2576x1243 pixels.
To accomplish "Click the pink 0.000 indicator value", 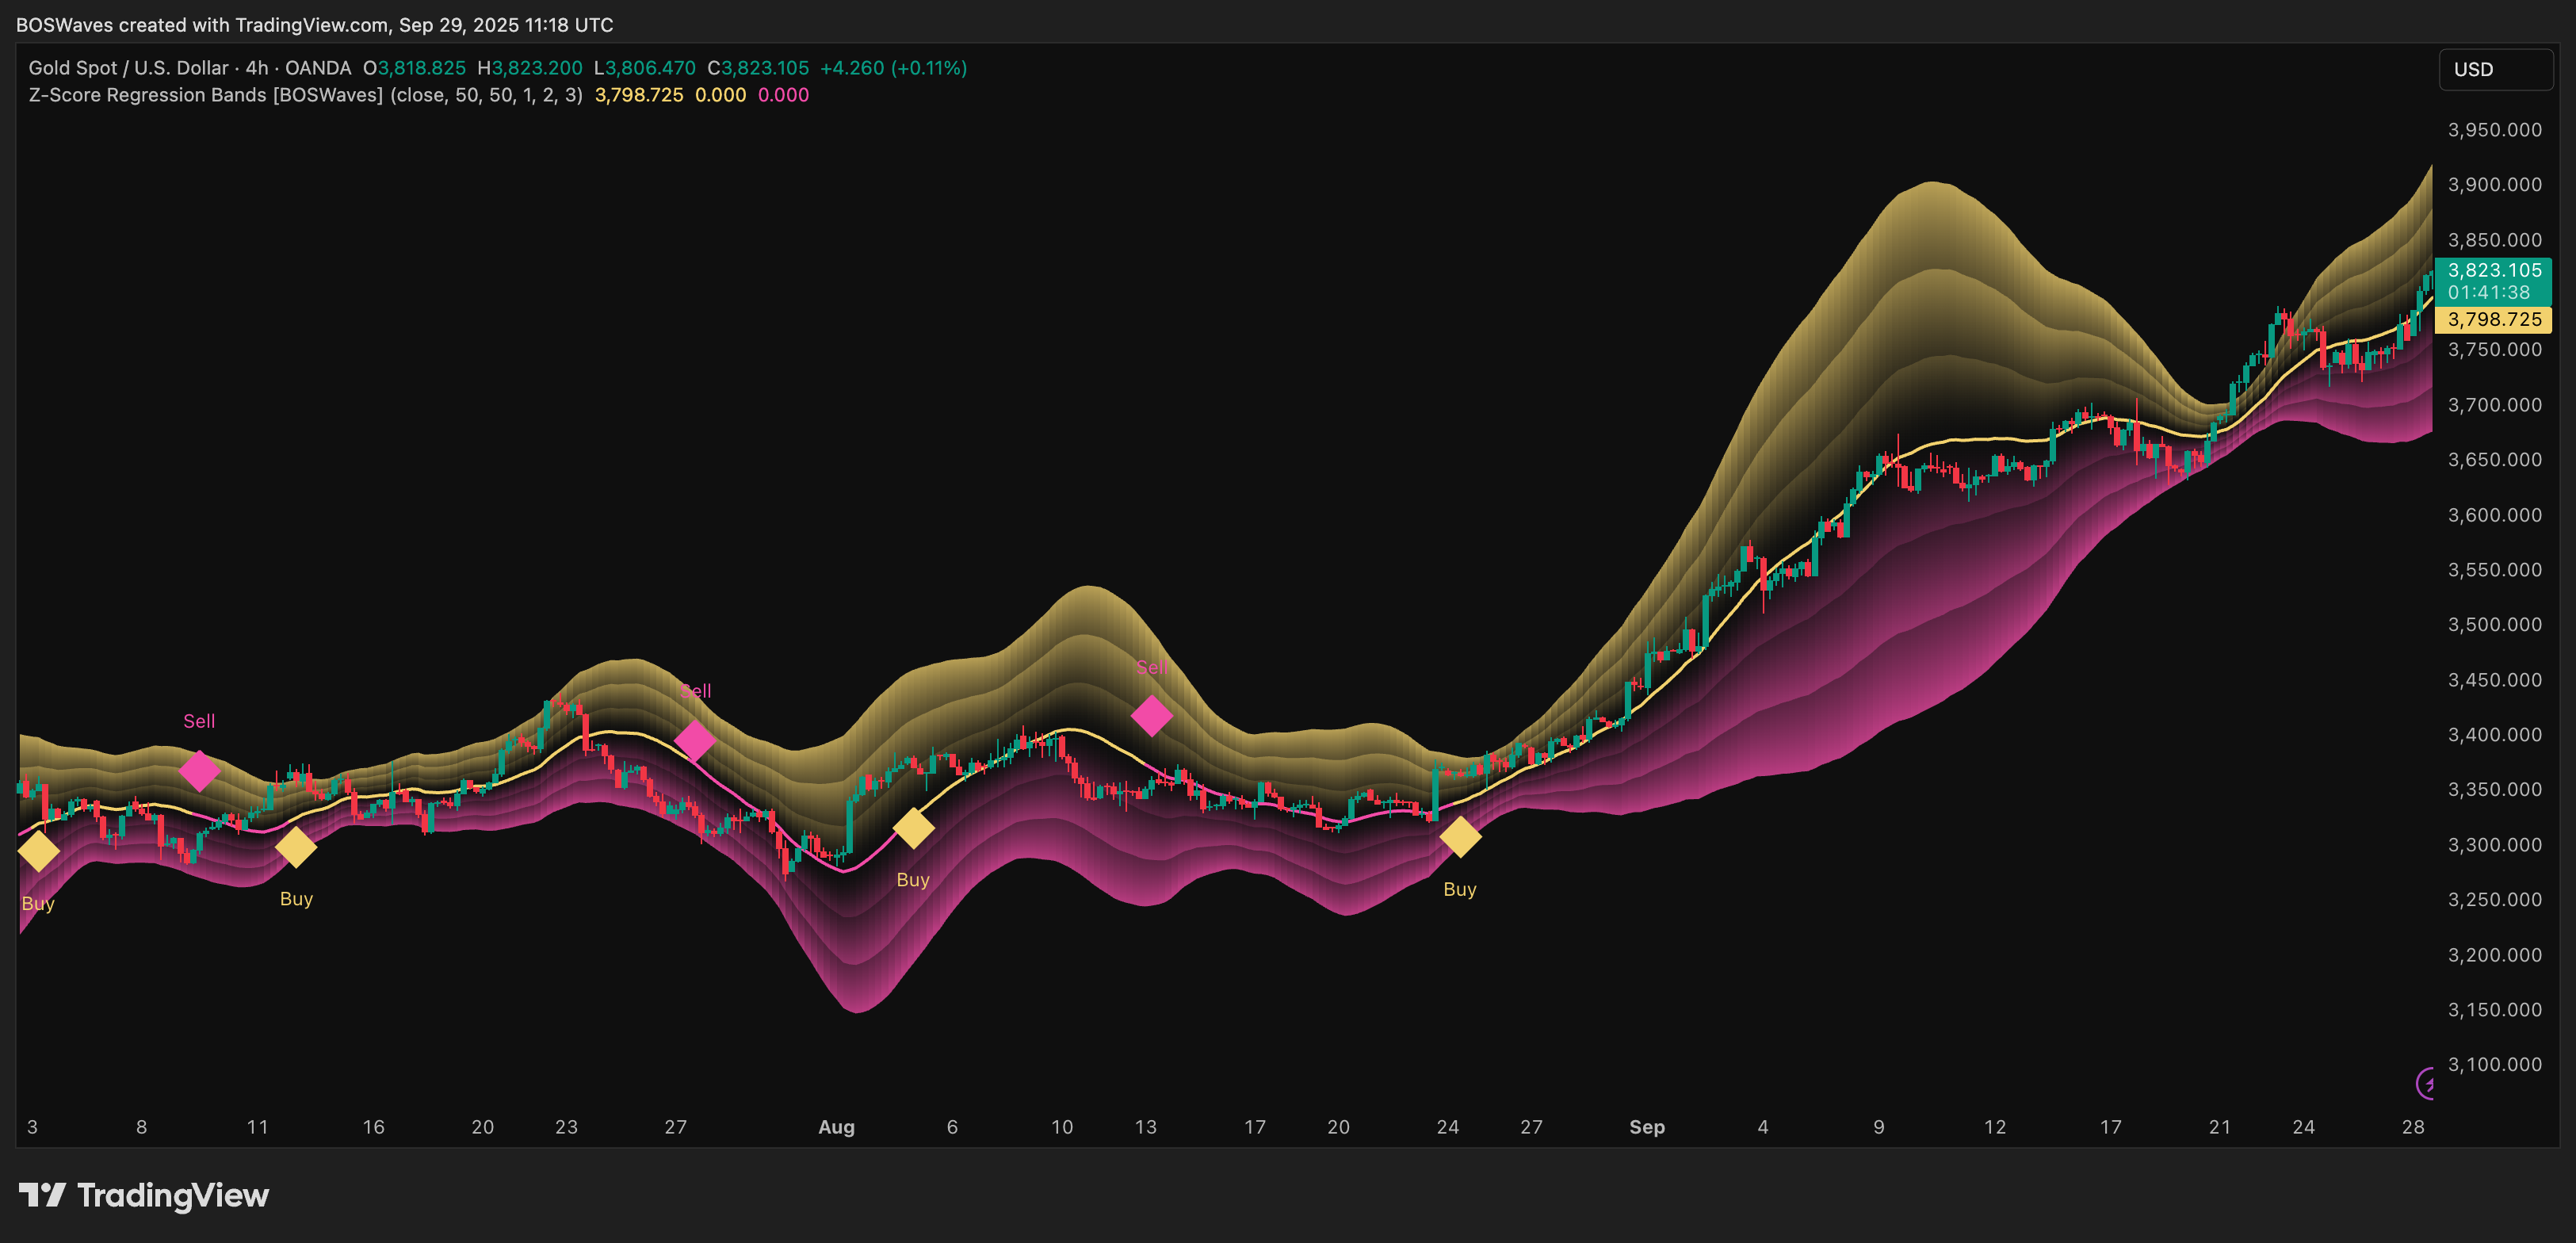I will [783, 95].
